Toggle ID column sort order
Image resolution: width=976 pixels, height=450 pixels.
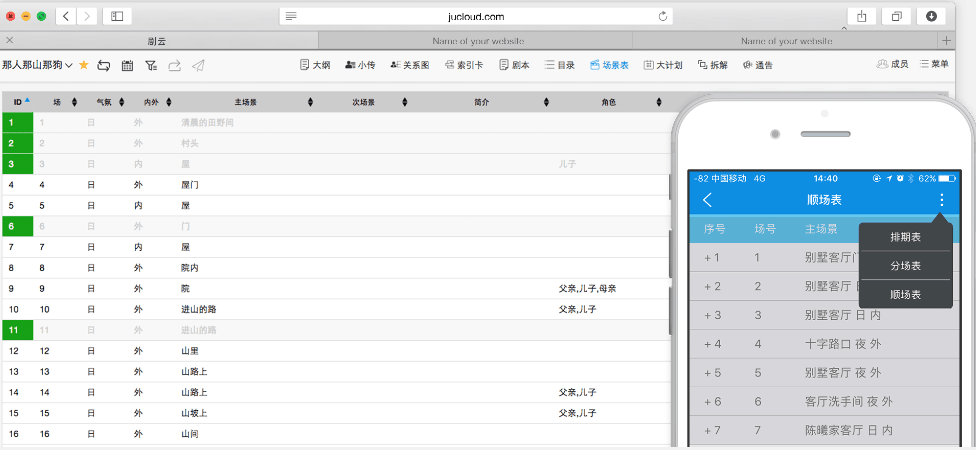click(20, 102)
